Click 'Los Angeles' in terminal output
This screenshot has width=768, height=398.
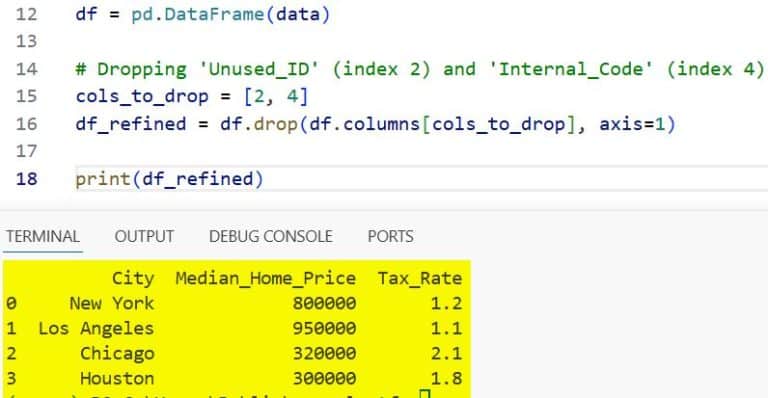(96, 328)
